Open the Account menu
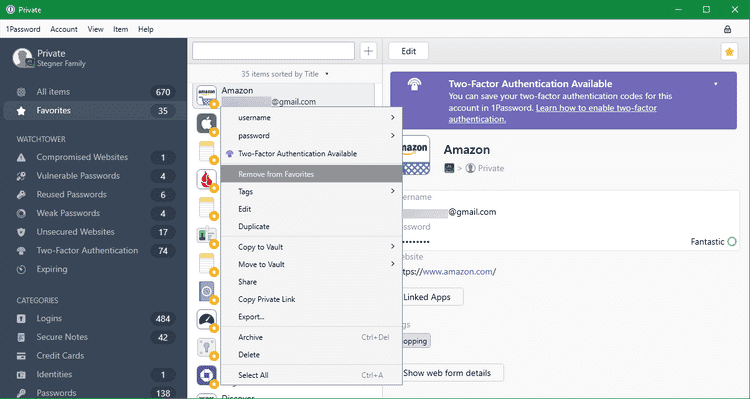Screen dimensions: 750x399 click(64, 29)
